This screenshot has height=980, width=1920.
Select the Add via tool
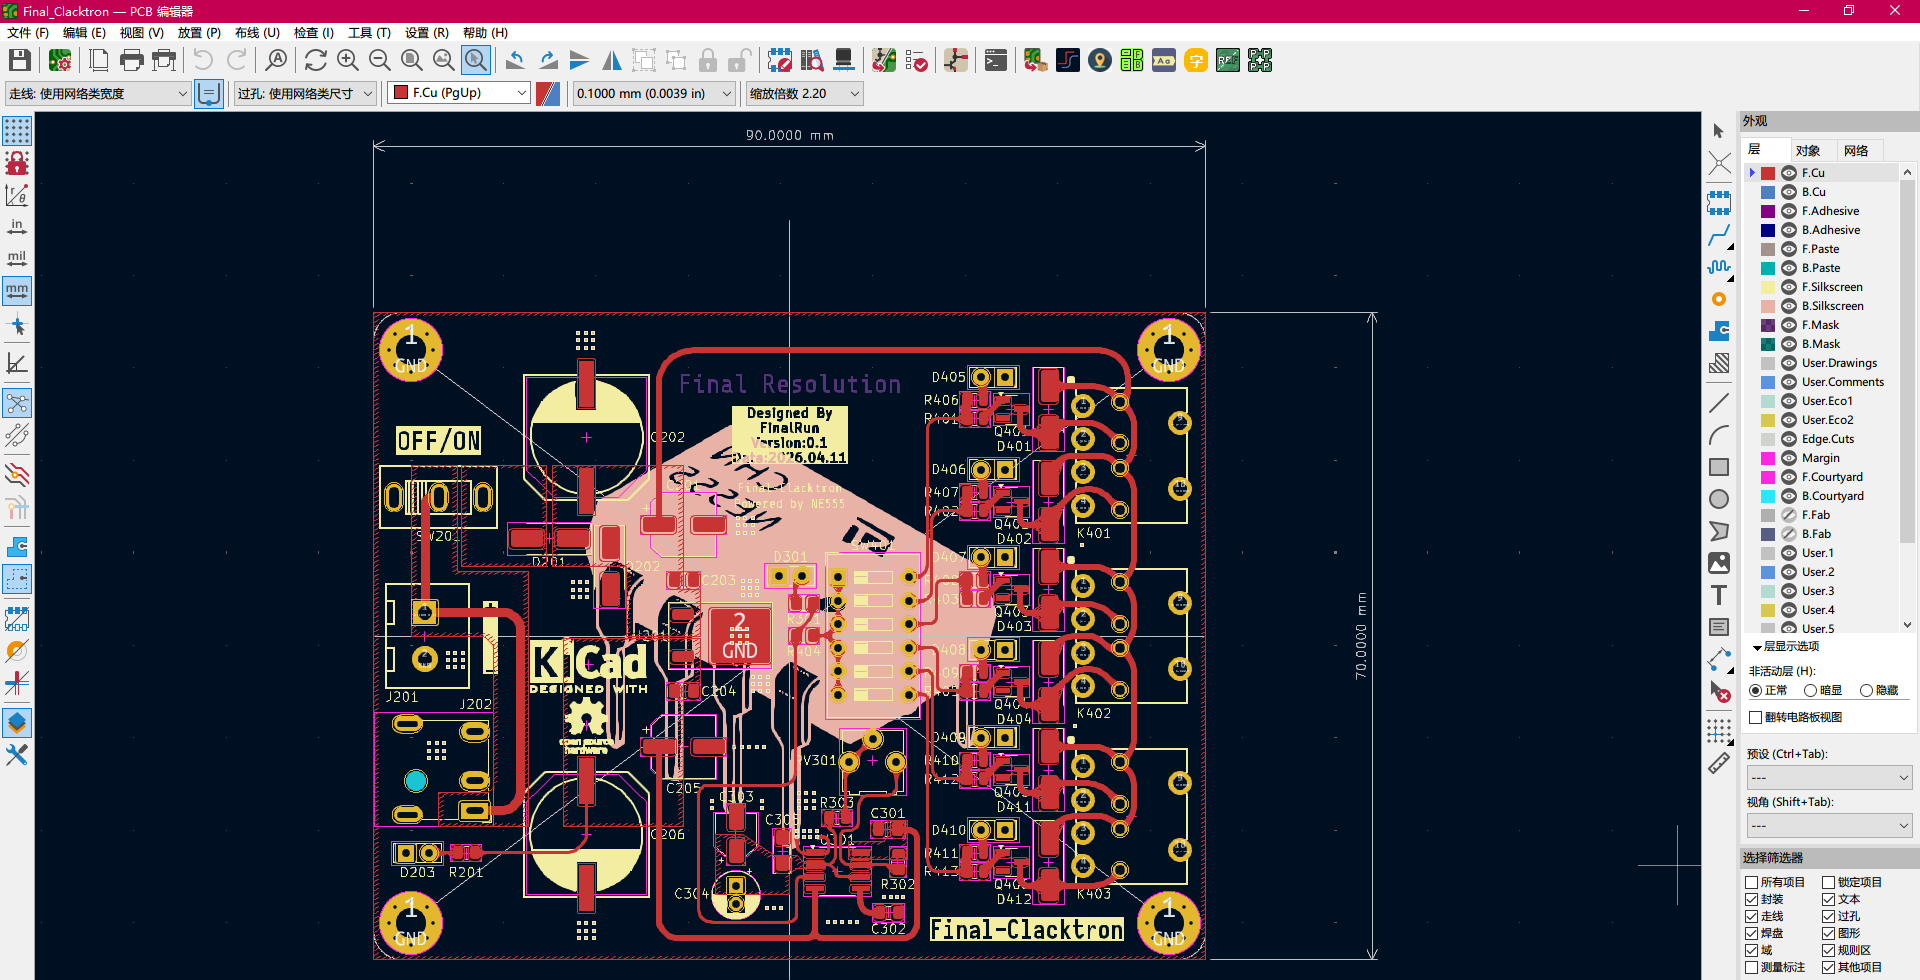coord(1719,299)
